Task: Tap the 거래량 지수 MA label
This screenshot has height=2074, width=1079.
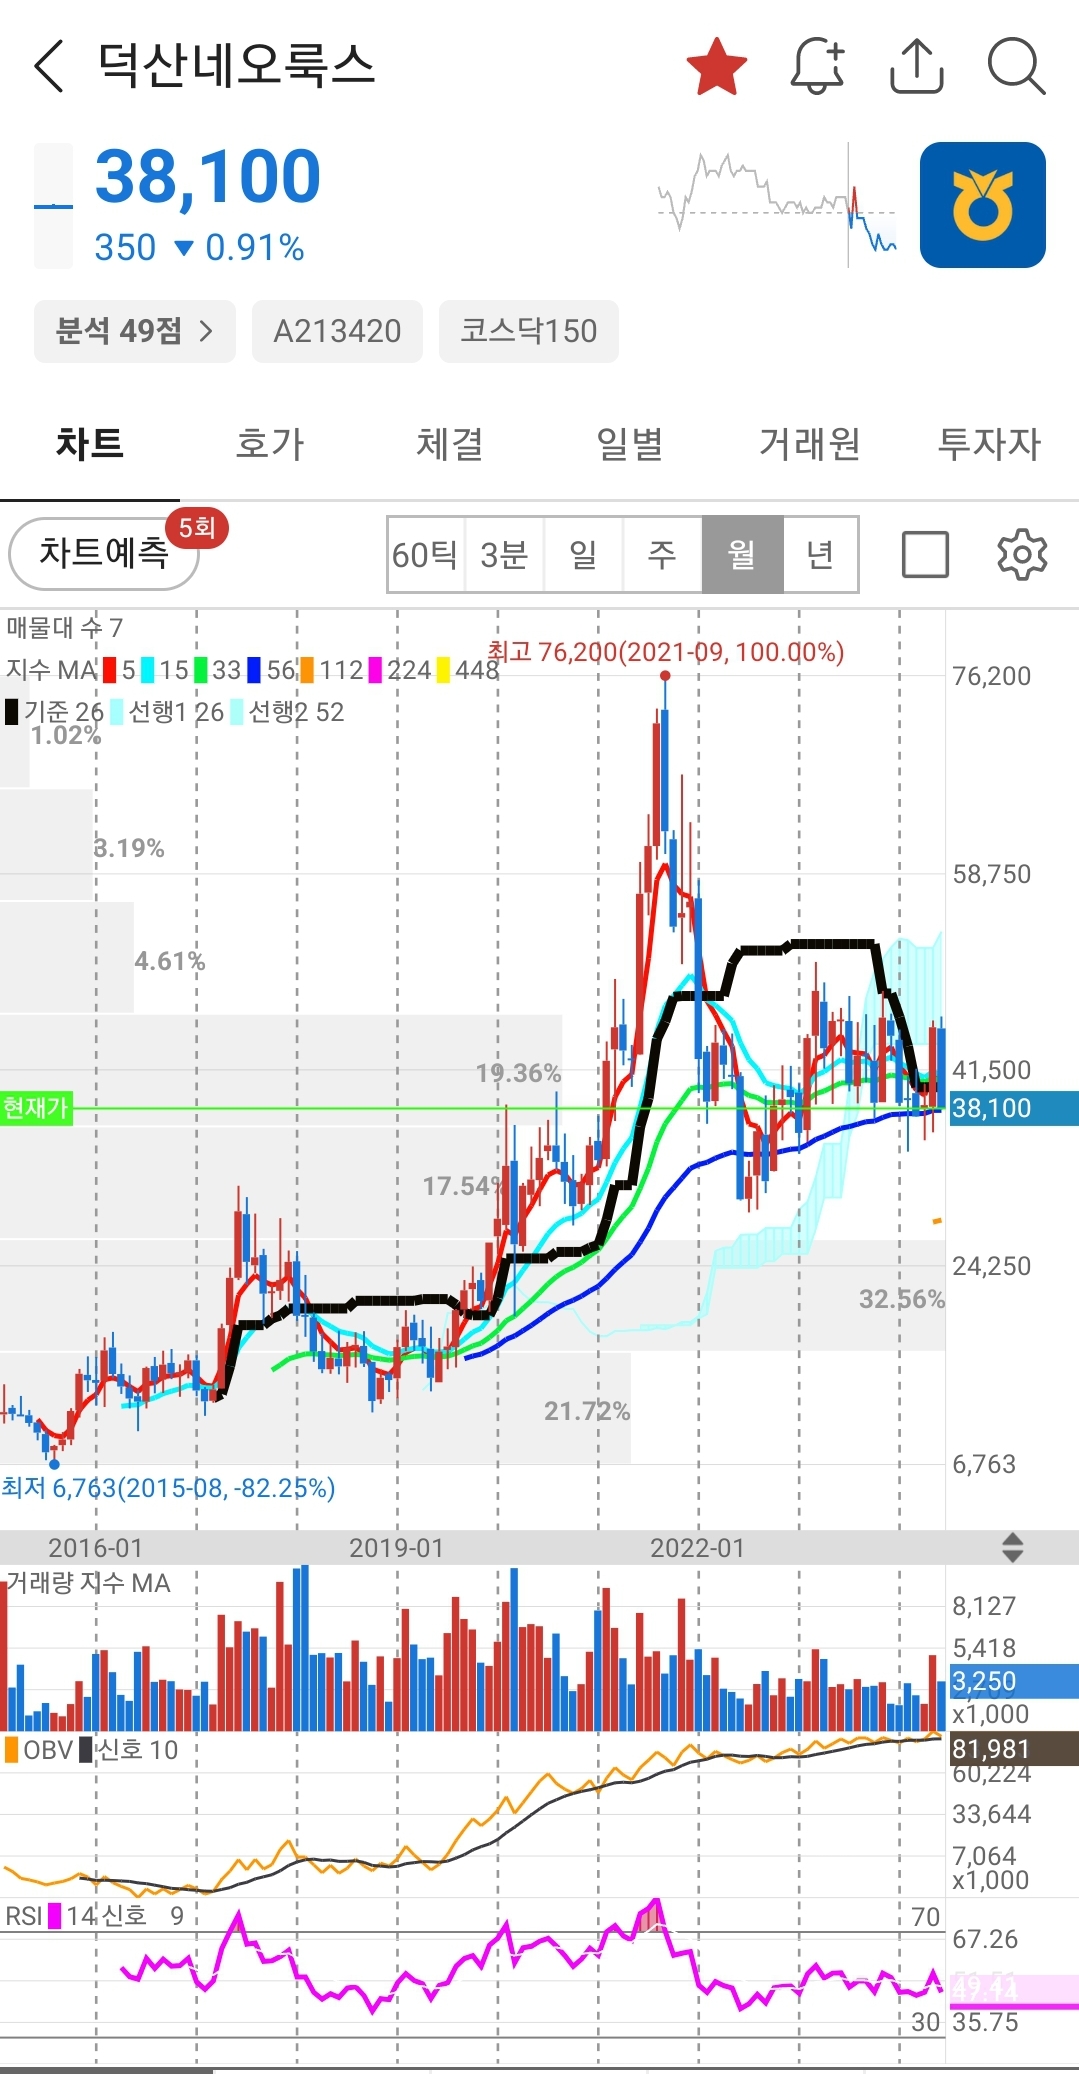Action: click(88, 1583)
